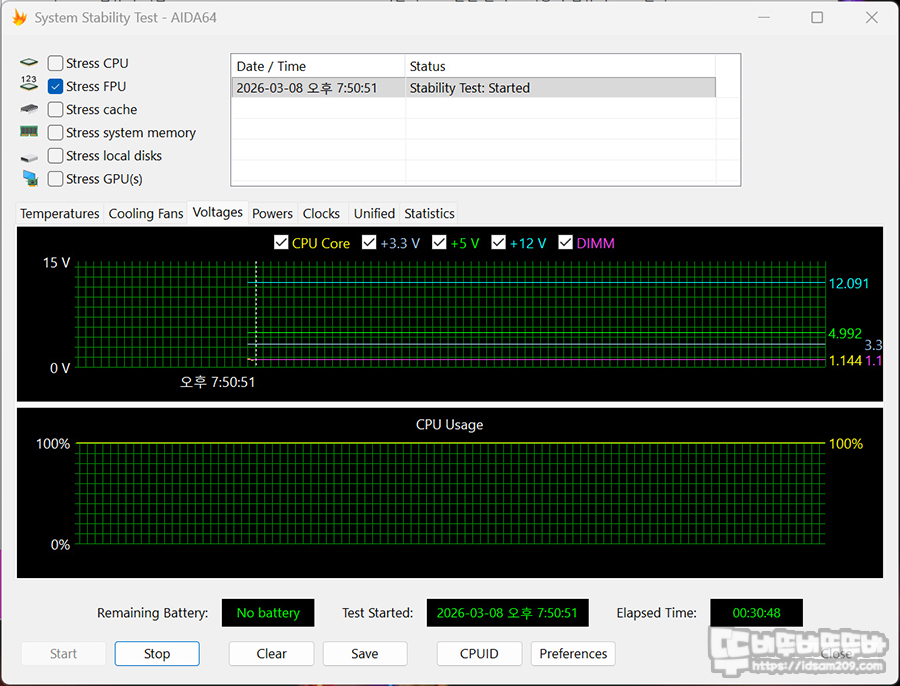
Task: Click the AIDA64 flame icon in title bar
Action: [x=20, y=17]
